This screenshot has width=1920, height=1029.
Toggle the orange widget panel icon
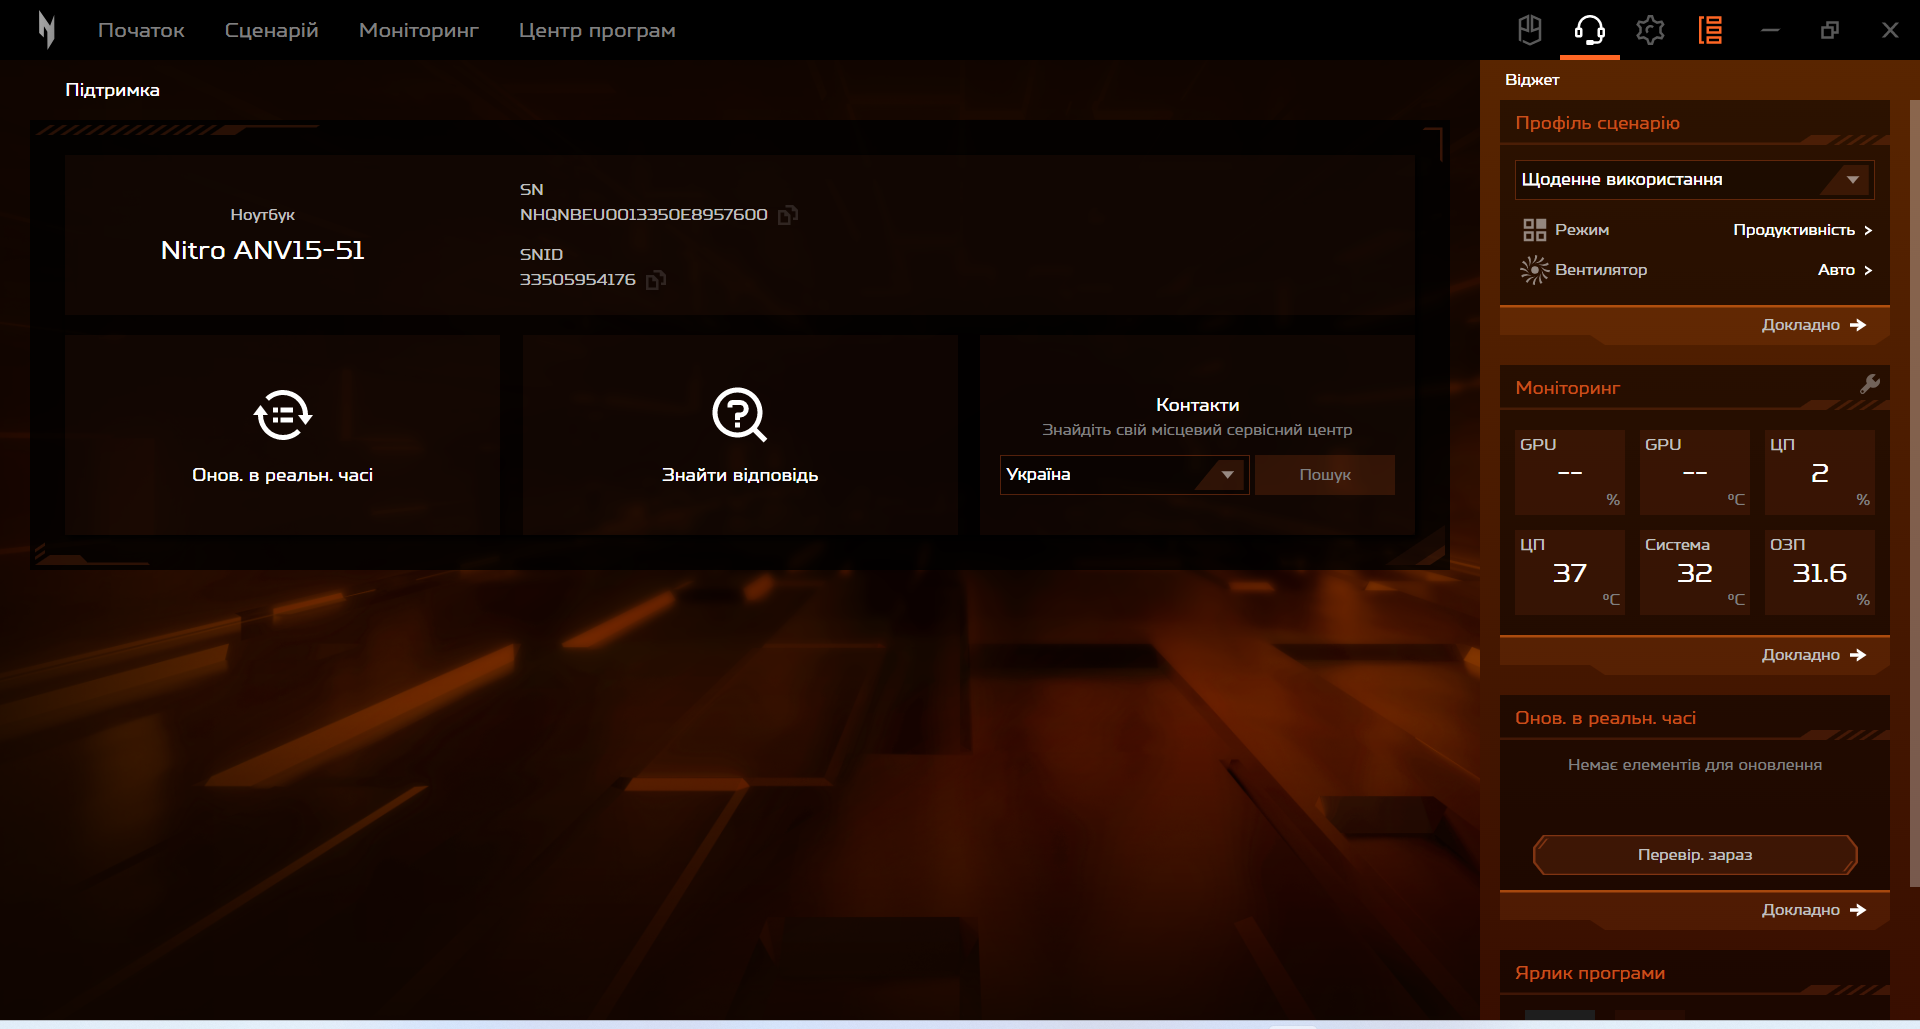click(1710, 30)
